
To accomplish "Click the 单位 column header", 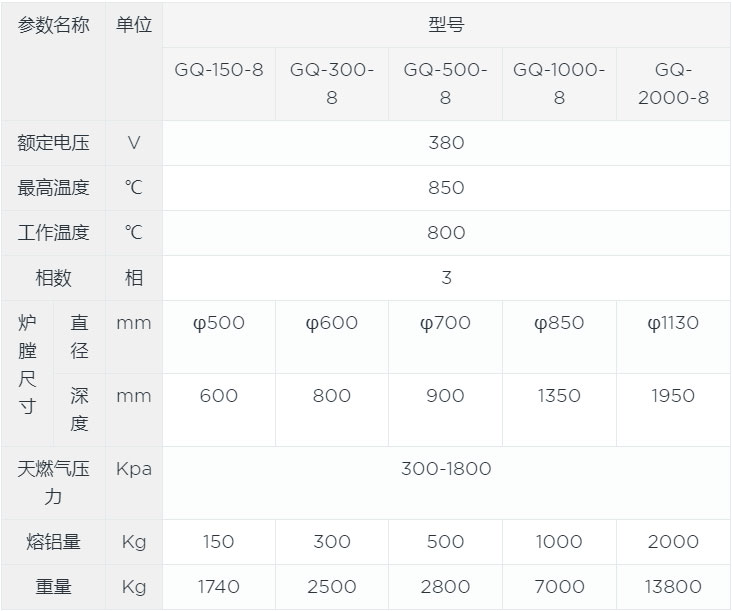I will [134, 26].
